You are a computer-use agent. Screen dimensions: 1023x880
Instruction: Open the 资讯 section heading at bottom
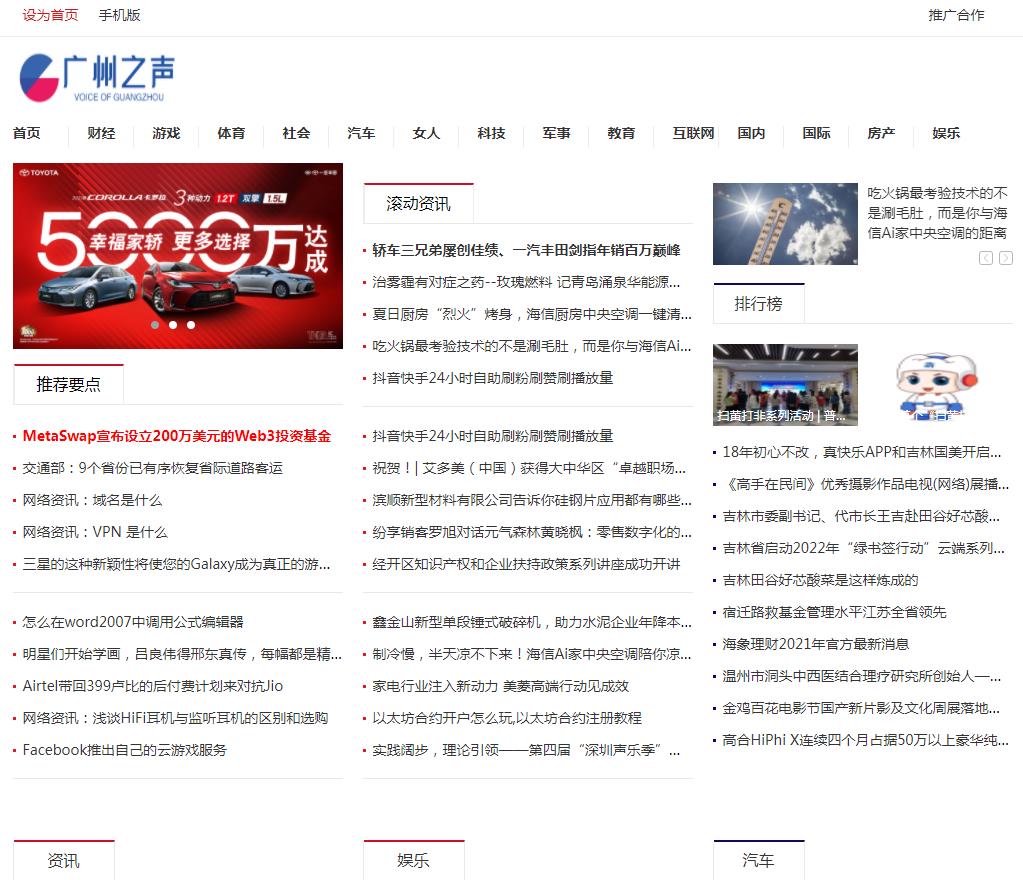tap(63, 861)
